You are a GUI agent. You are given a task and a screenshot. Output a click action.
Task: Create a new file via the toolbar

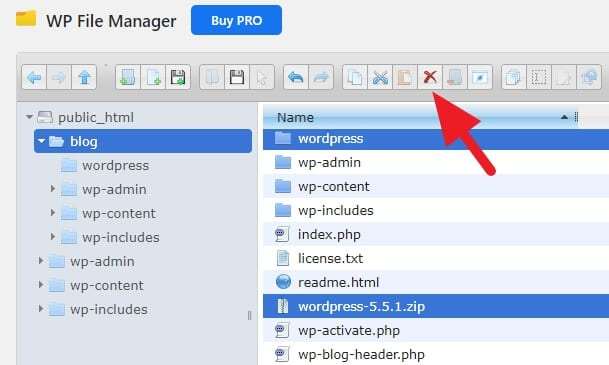click(x=153, y=77)
